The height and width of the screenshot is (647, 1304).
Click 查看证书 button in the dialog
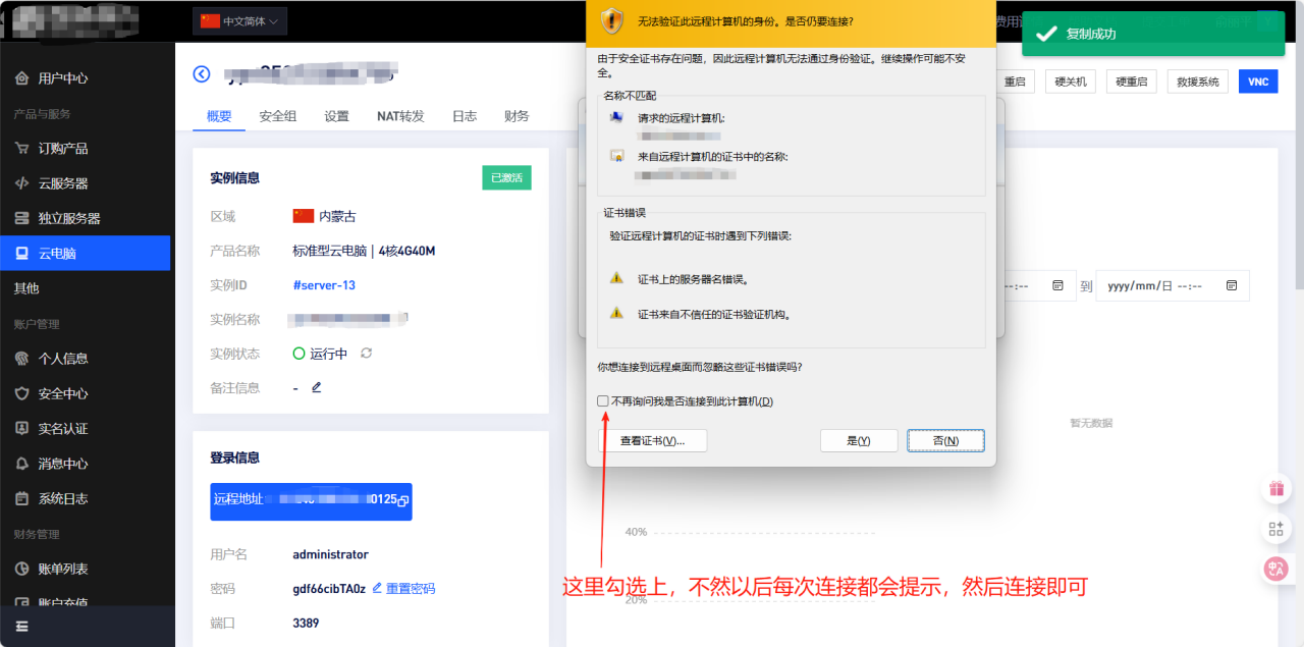[652, 441]
